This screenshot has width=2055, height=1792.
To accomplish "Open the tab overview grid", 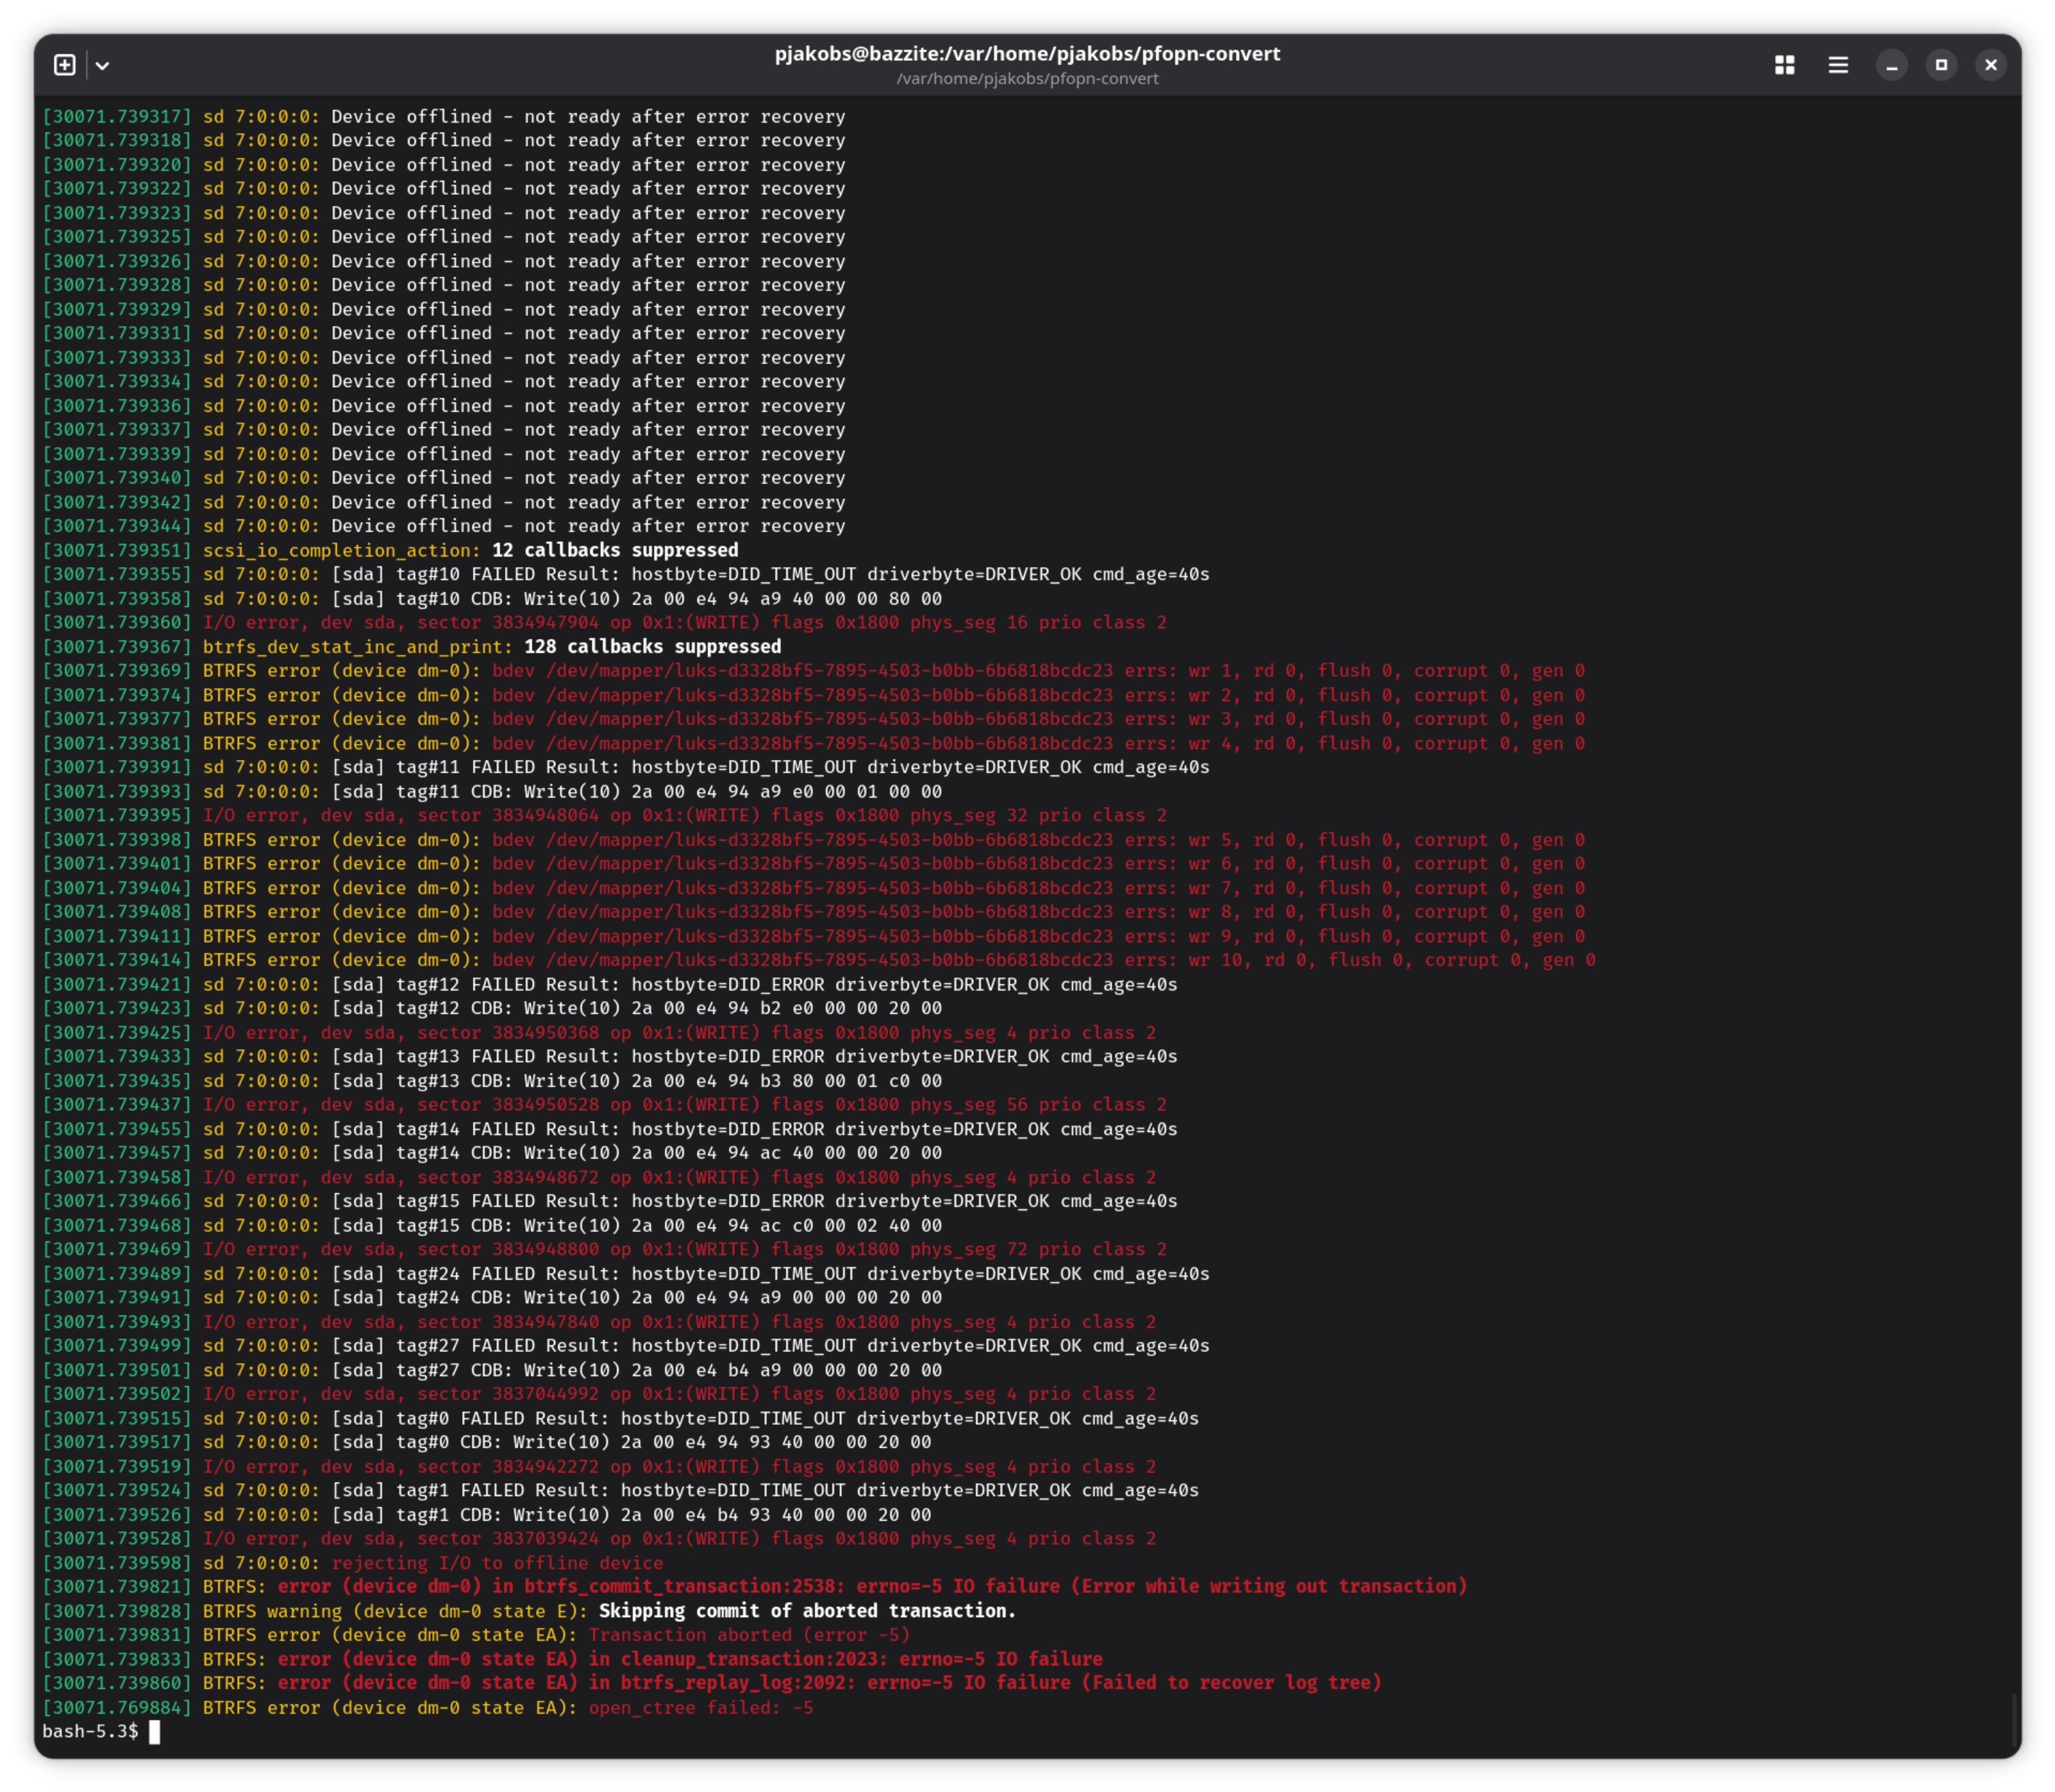I will (1784, 65).
